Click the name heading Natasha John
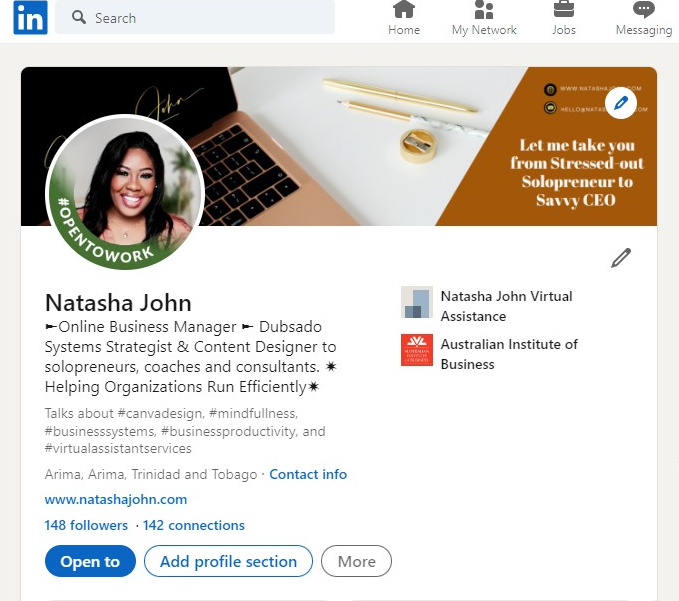This screenshot has height=601, width=679. pos(118,303)
